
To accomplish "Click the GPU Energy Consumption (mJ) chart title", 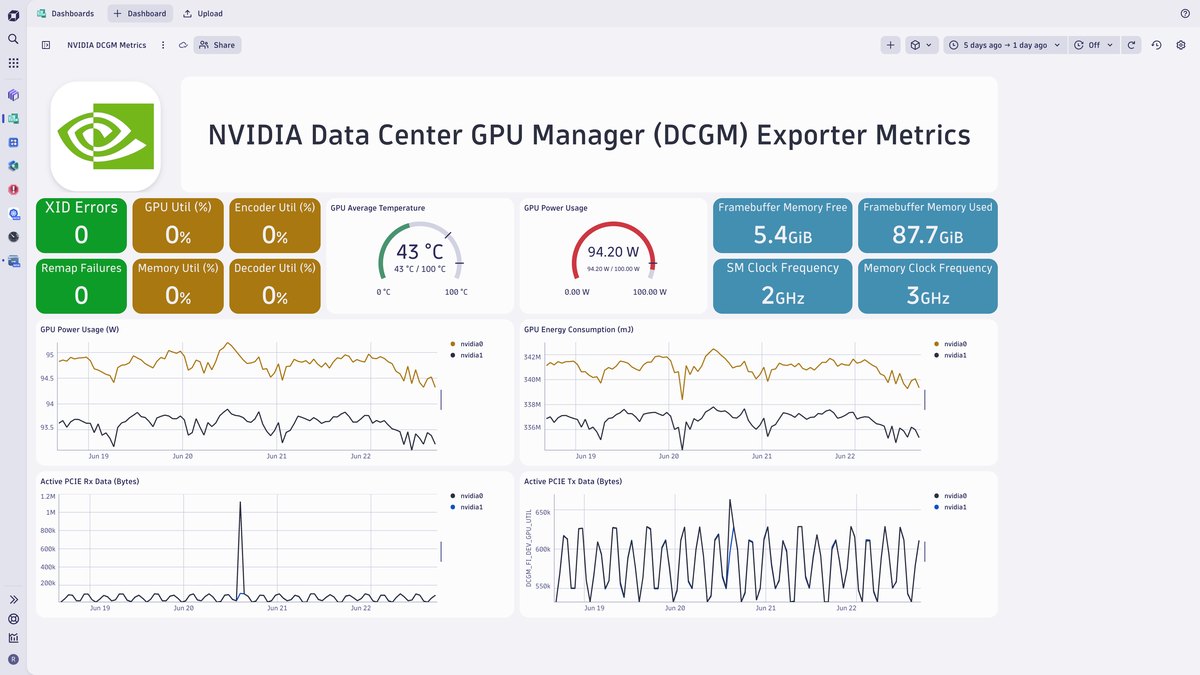I will (578, 329).
